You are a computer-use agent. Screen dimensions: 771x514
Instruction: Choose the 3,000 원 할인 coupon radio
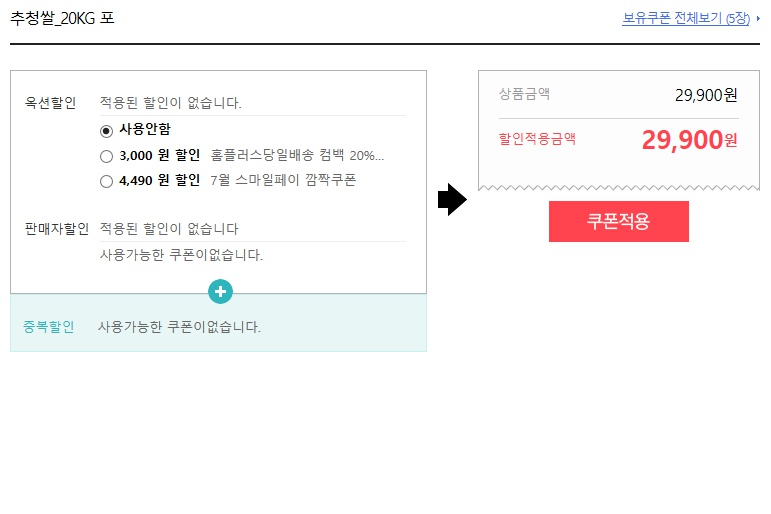(x=107, y=156)
